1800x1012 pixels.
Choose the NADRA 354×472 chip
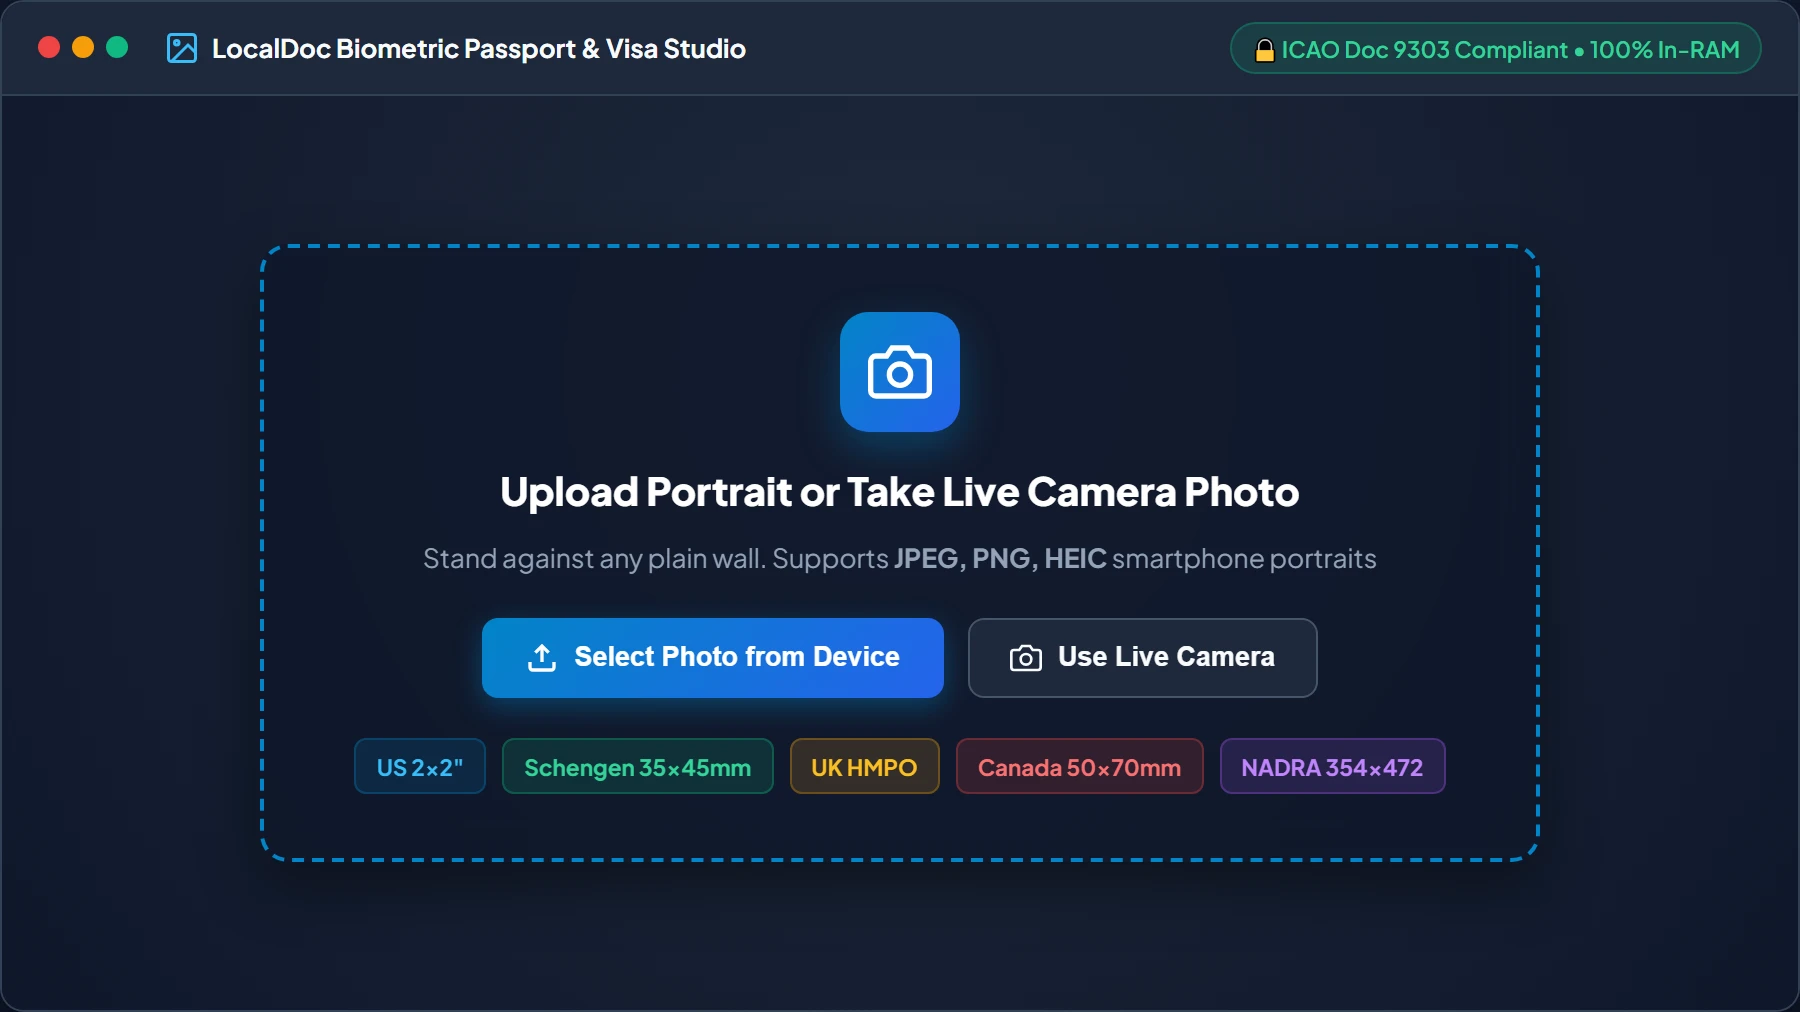pos(1333,767)
